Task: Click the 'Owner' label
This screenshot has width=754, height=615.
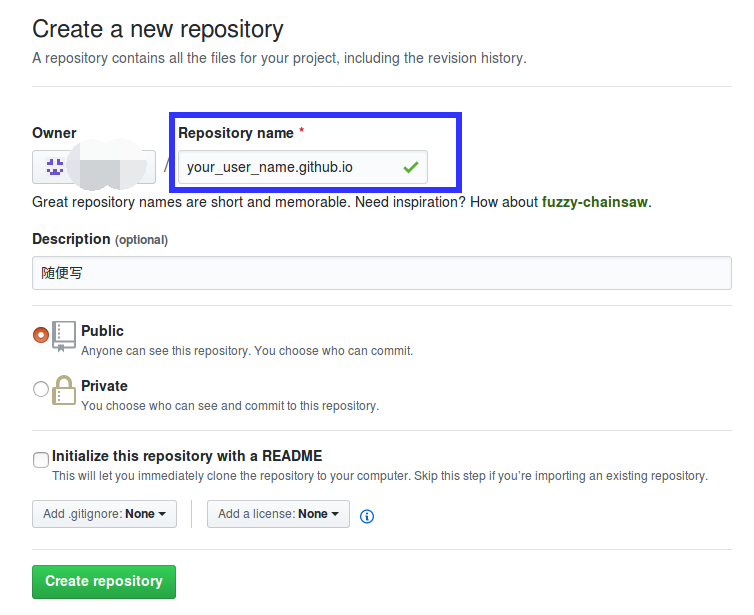Action: (54, 133)
